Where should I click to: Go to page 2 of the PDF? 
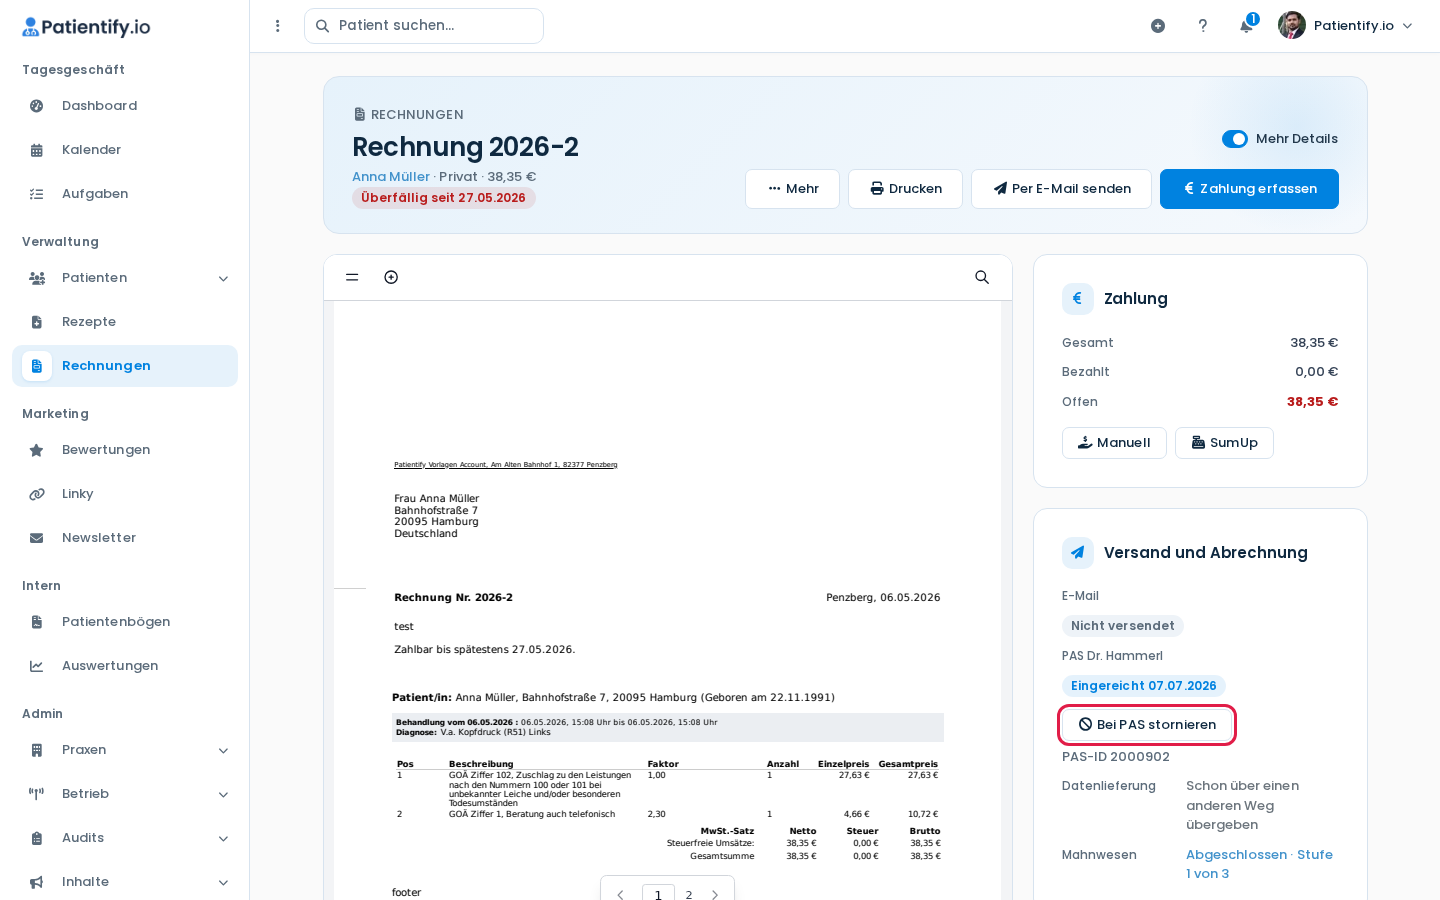(x=689, y=895)
